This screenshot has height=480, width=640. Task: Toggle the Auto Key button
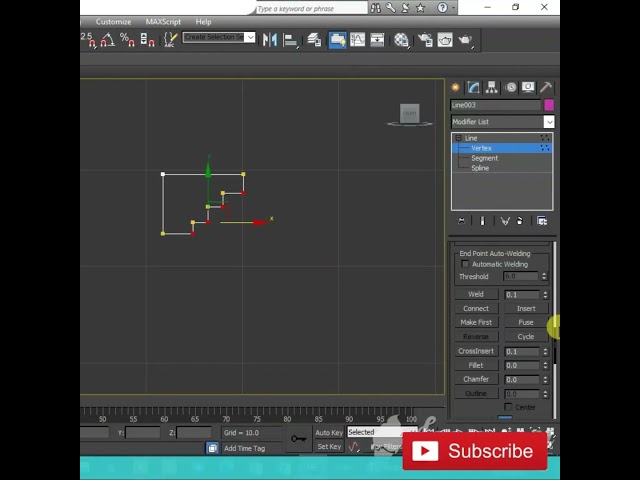coord(329,432)
